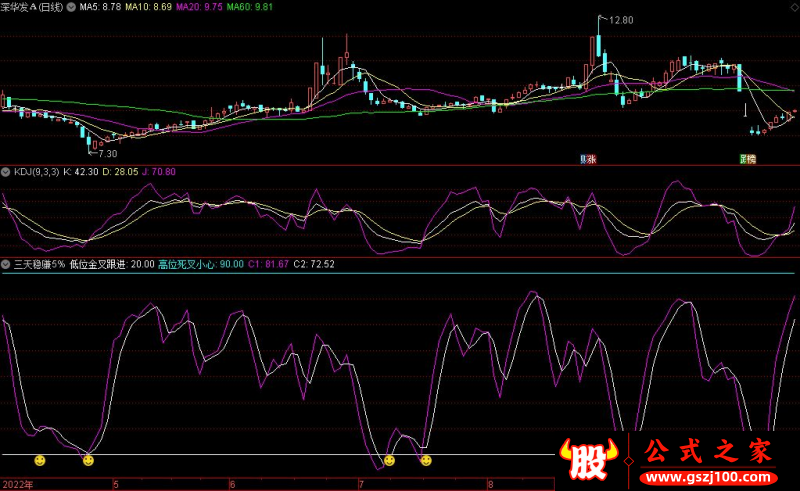
Task: Click the left info marker under main chart
Action: click(587, 159)
